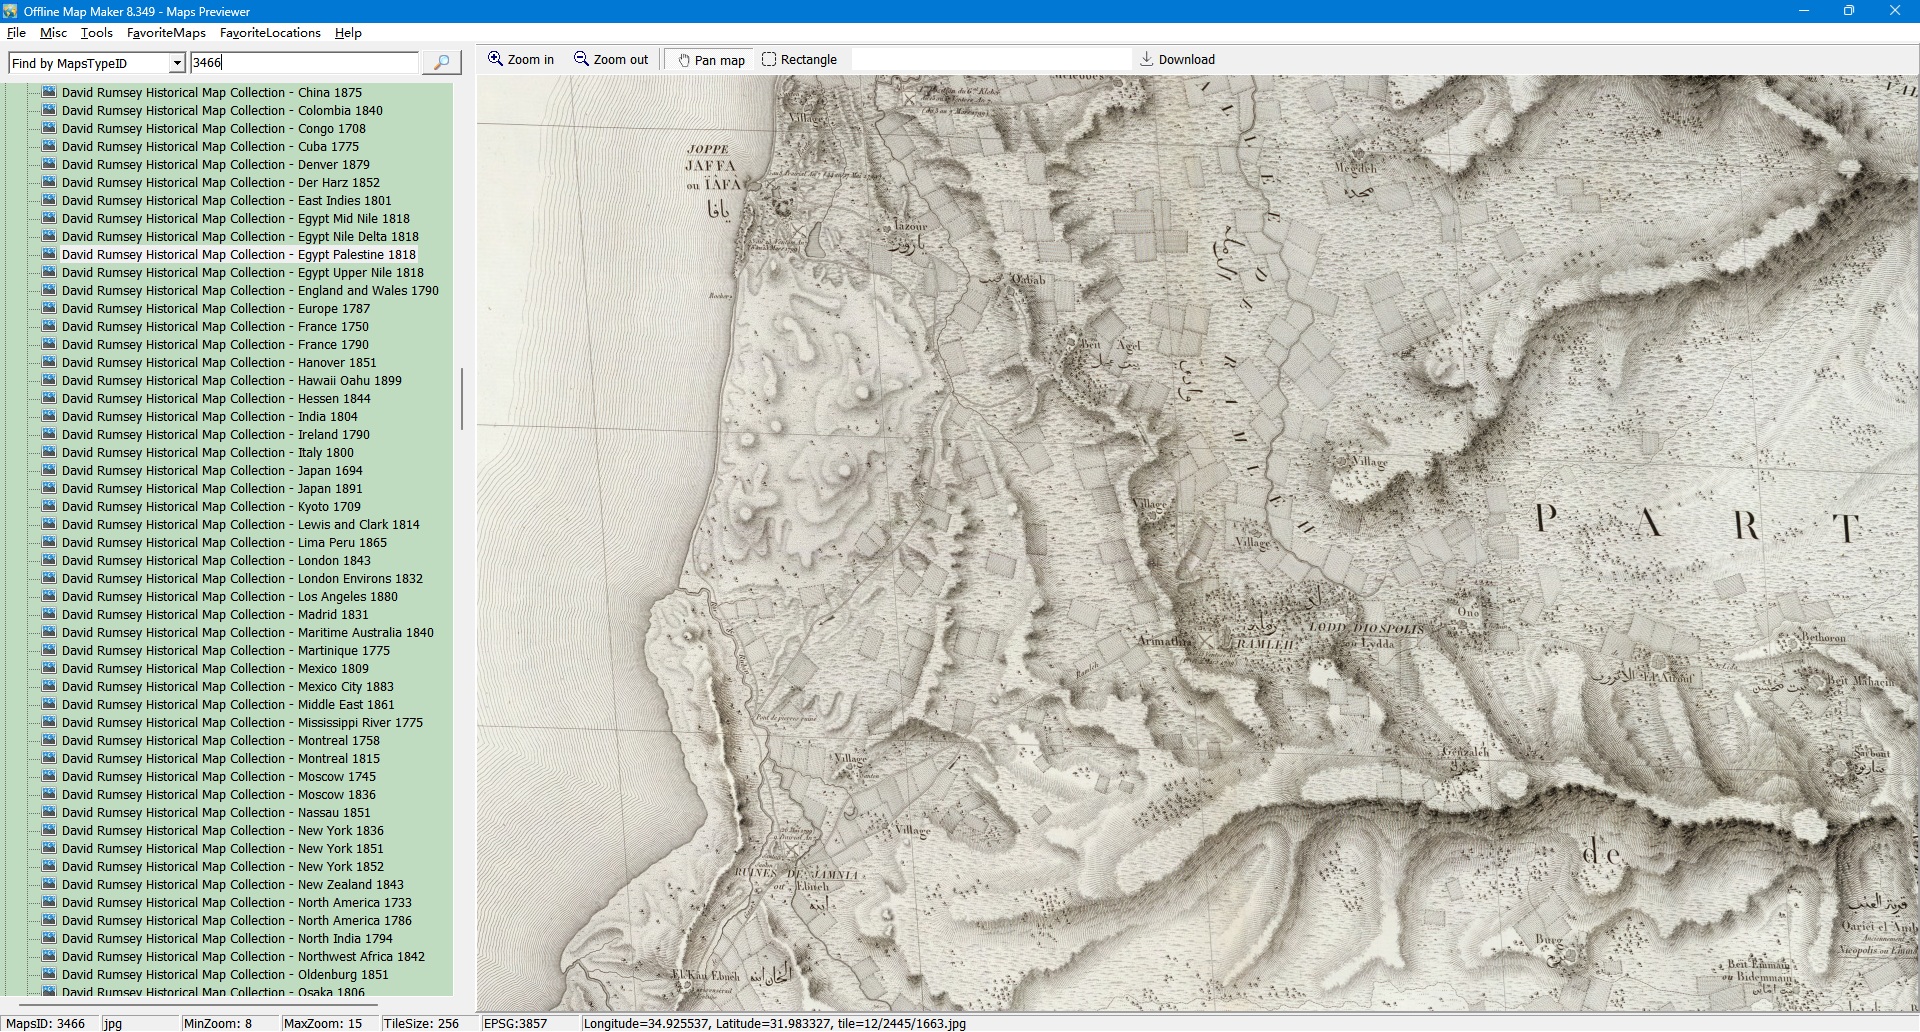Click the magnifier search button
Viewport: 1920px width, 1032px height.
[441, 62]
